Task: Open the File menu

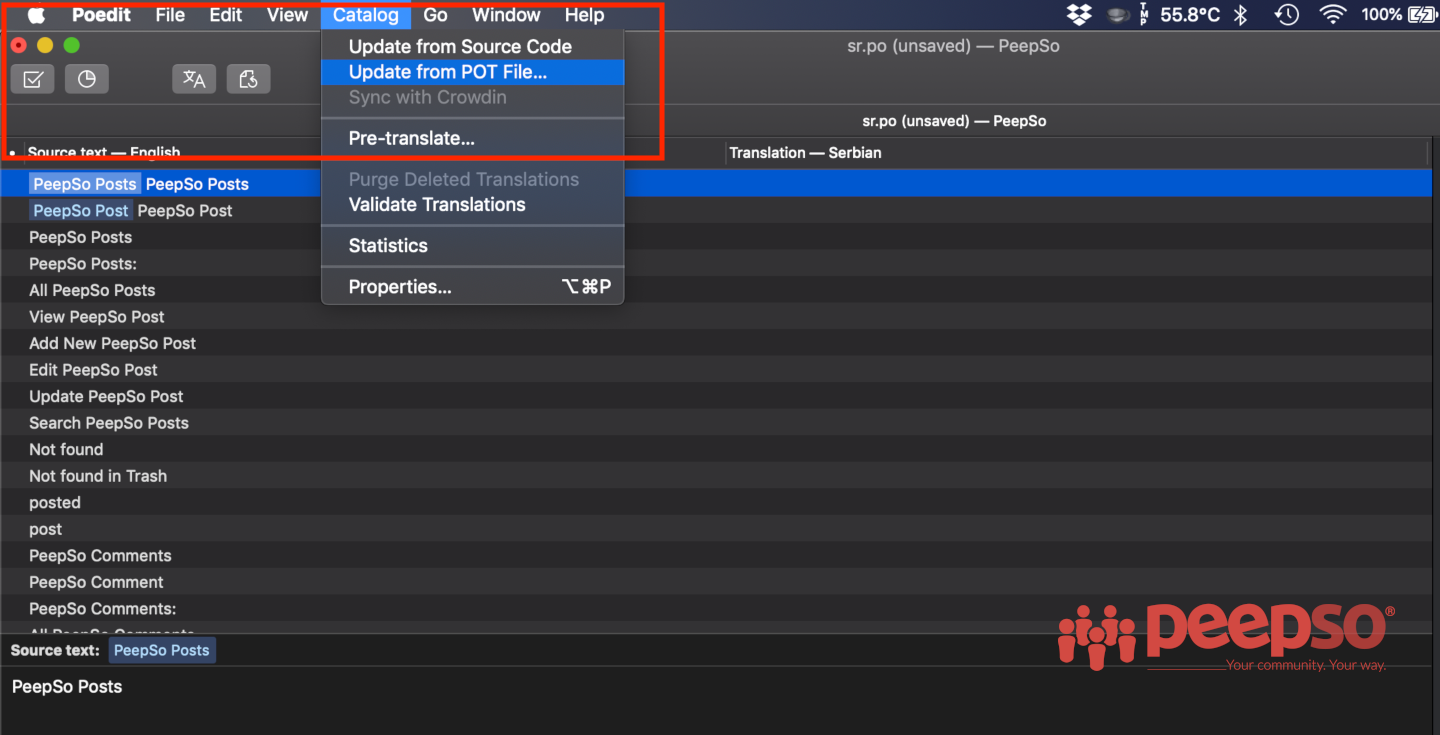Action: [x=170, y=15]
